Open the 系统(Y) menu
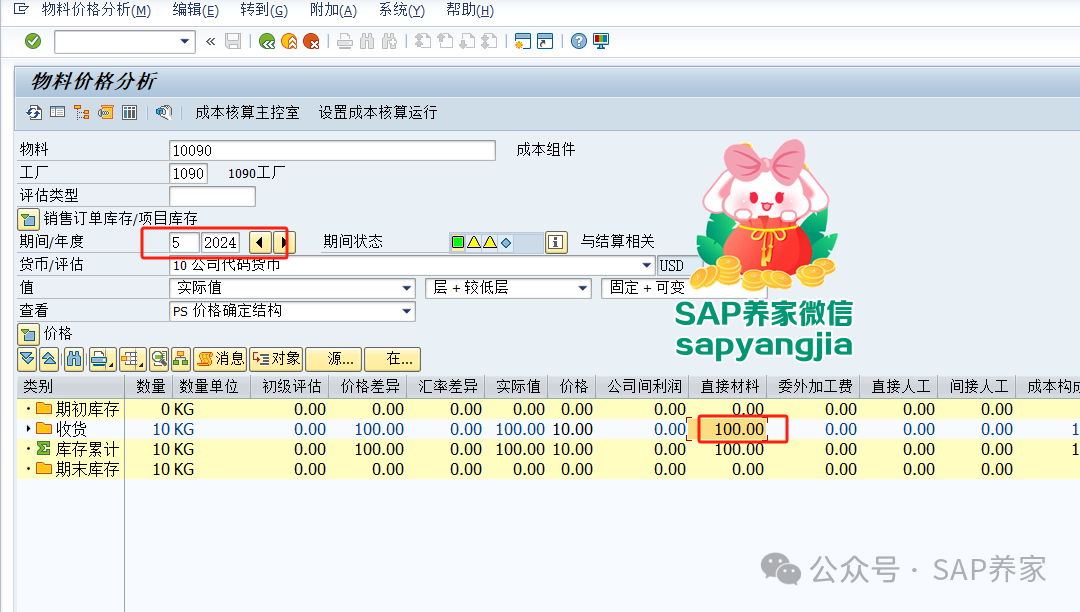 (402, 10)
